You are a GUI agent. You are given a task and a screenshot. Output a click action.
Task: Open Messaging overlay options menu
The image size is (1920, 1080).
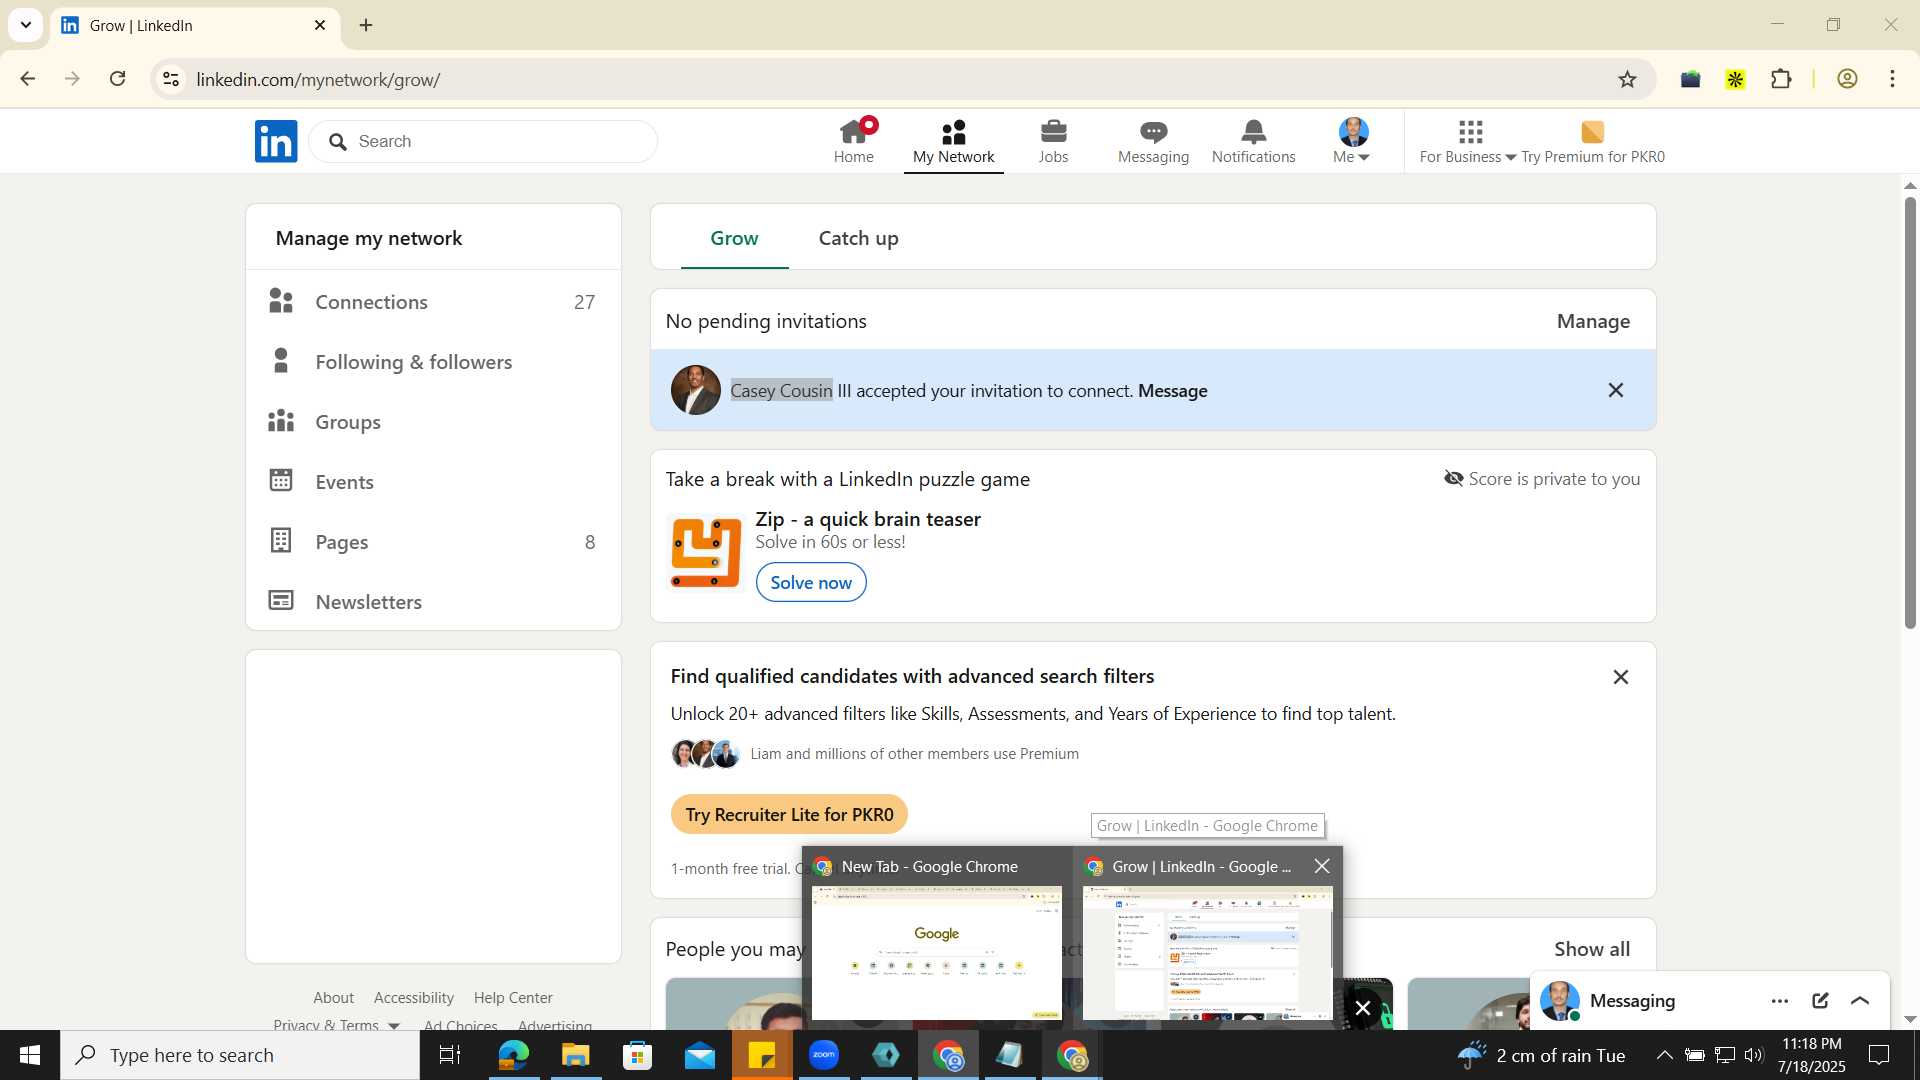coord(1779,1001)
